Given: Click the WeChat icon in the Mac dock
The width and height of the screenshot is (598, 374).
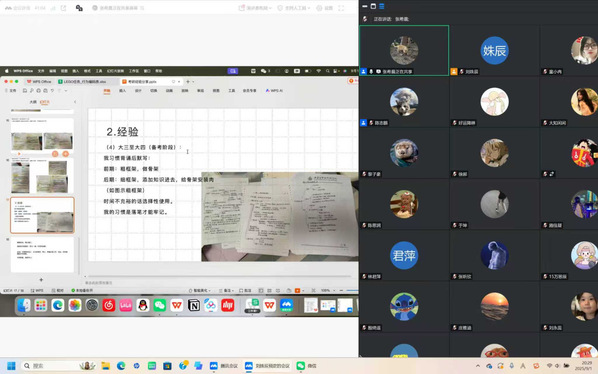Looking at the screenshot, I should point(160,305).
